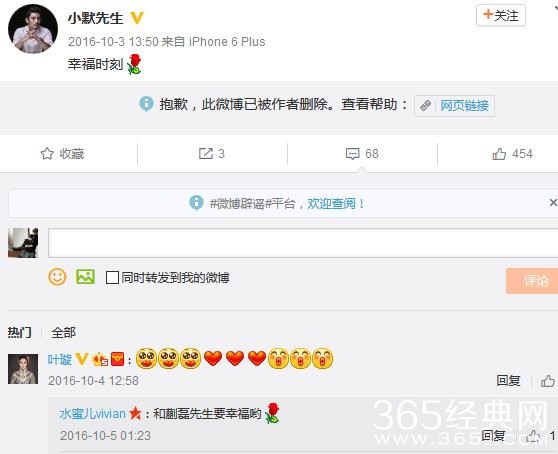The image size is (558, 454).
Task: Switch to the 全部 comments tab
Action: (63, 333)
